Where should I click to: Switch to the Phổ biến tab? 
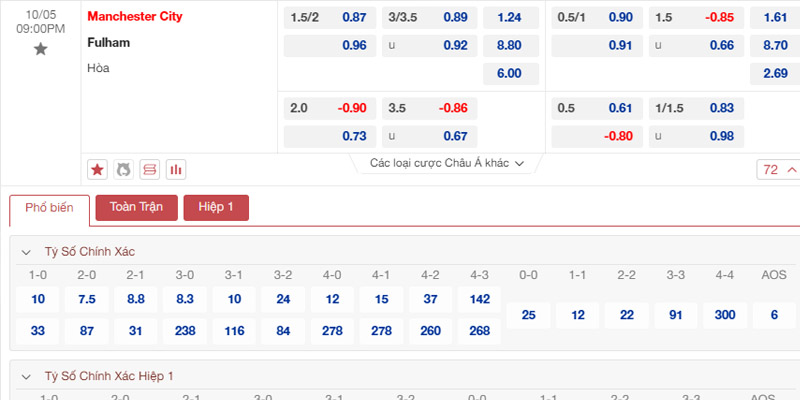tap(49, 208)
